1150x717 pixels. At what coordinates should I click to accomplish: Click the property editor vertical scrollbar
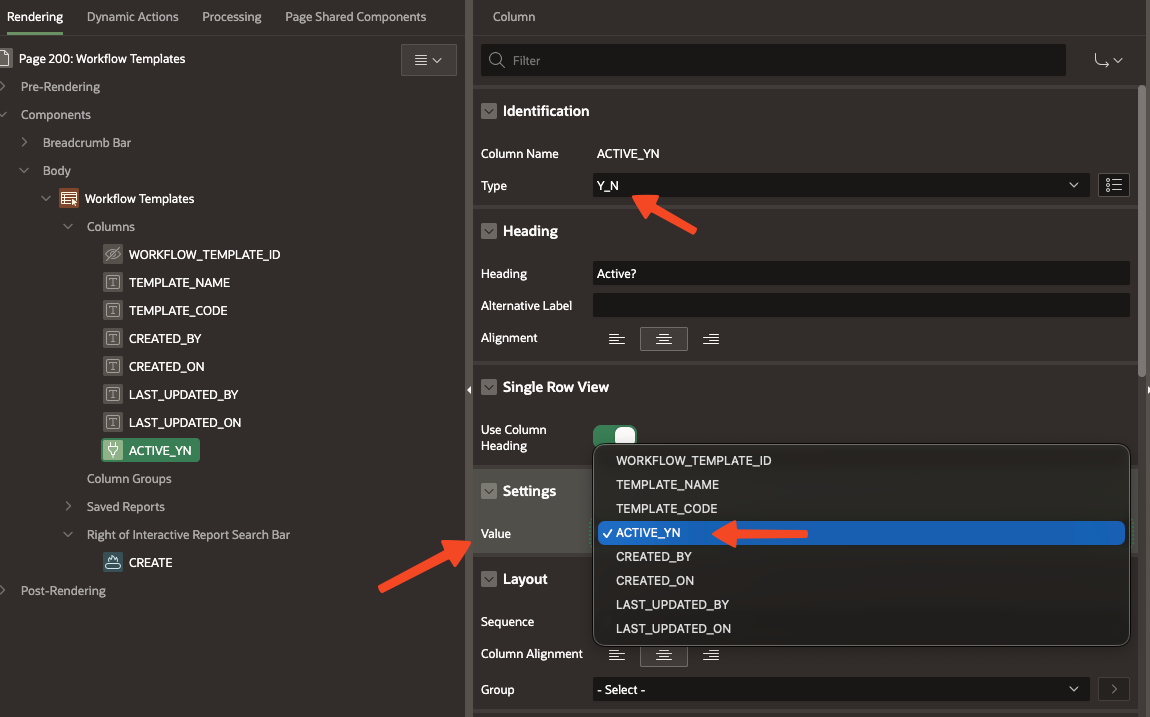(1142, 232)
